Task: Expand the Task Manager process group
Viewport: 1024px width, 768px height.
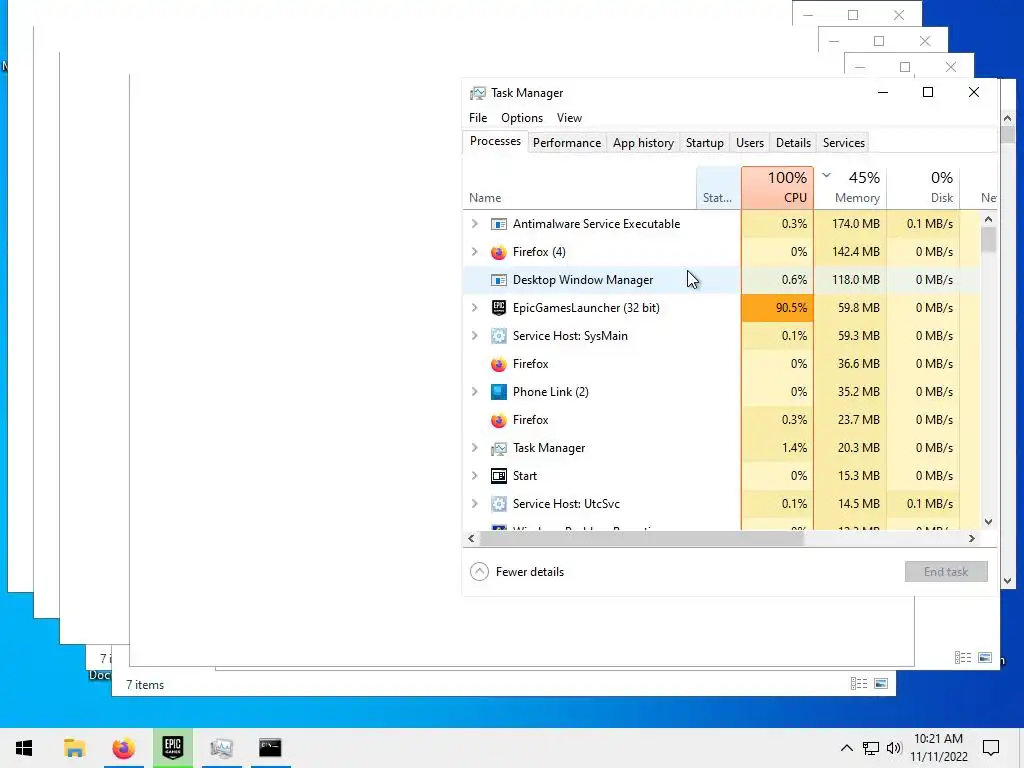Action: click(x=475, y=448)
